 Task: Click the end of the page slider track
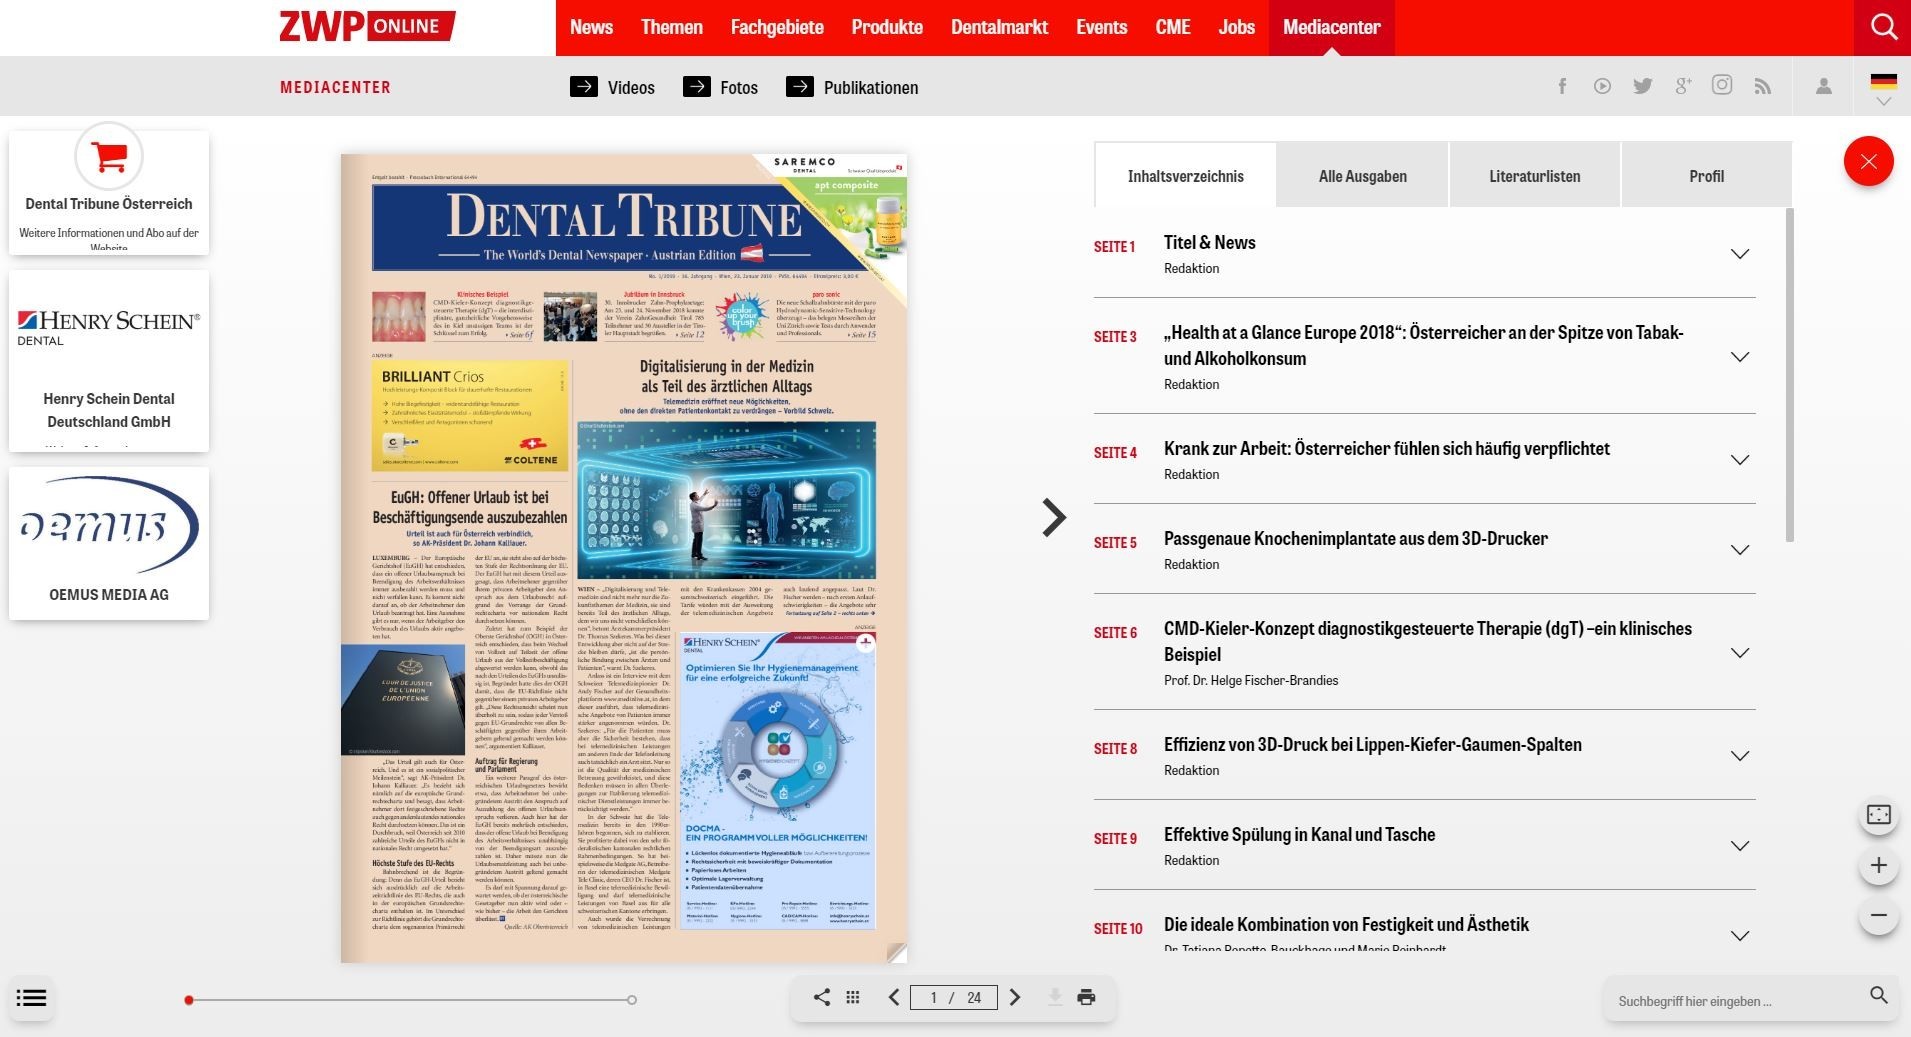click(632, 1000)
